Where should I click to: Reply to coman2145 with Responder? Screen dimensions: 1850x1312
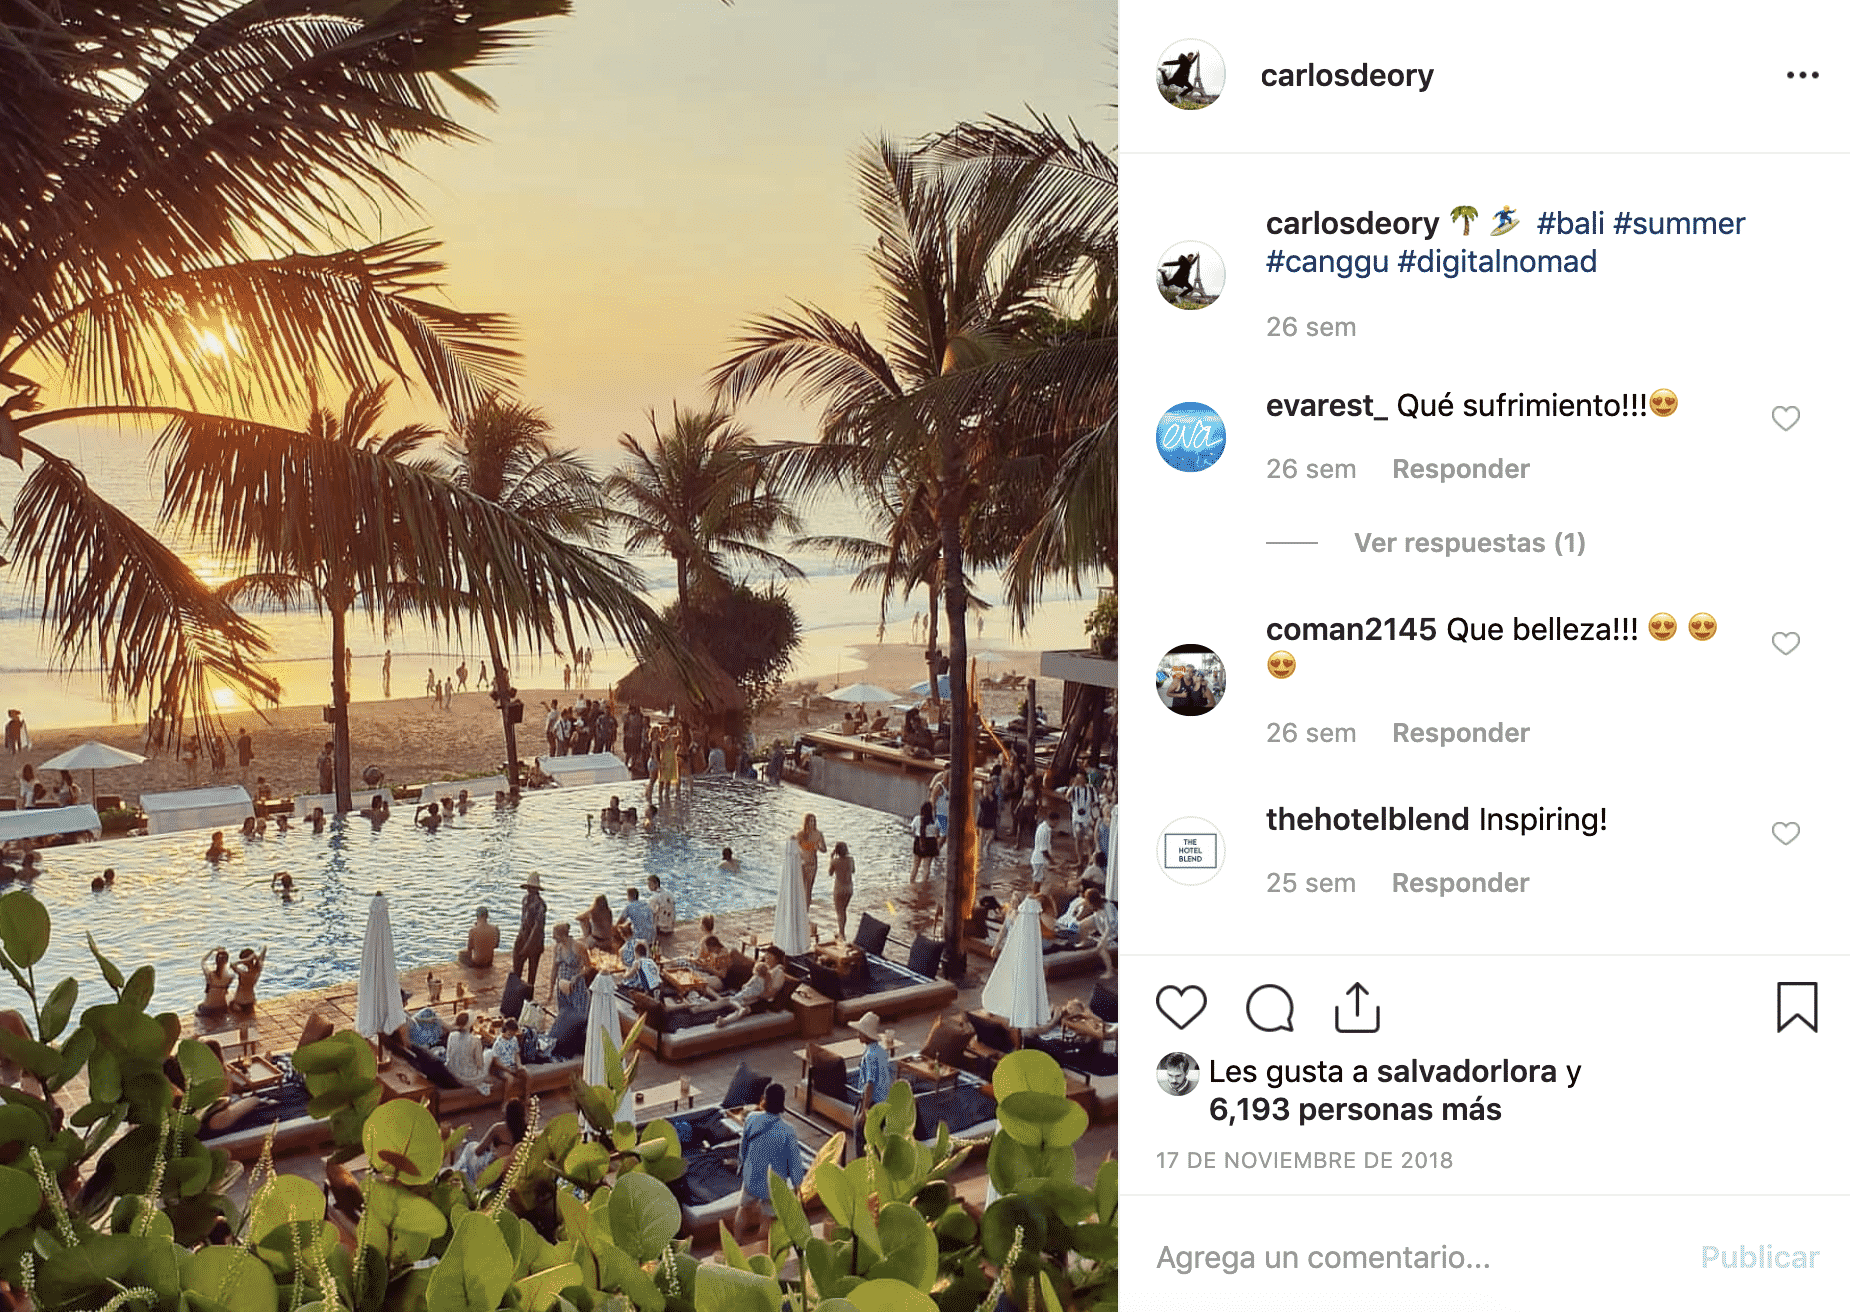(x=1461, y=733)
